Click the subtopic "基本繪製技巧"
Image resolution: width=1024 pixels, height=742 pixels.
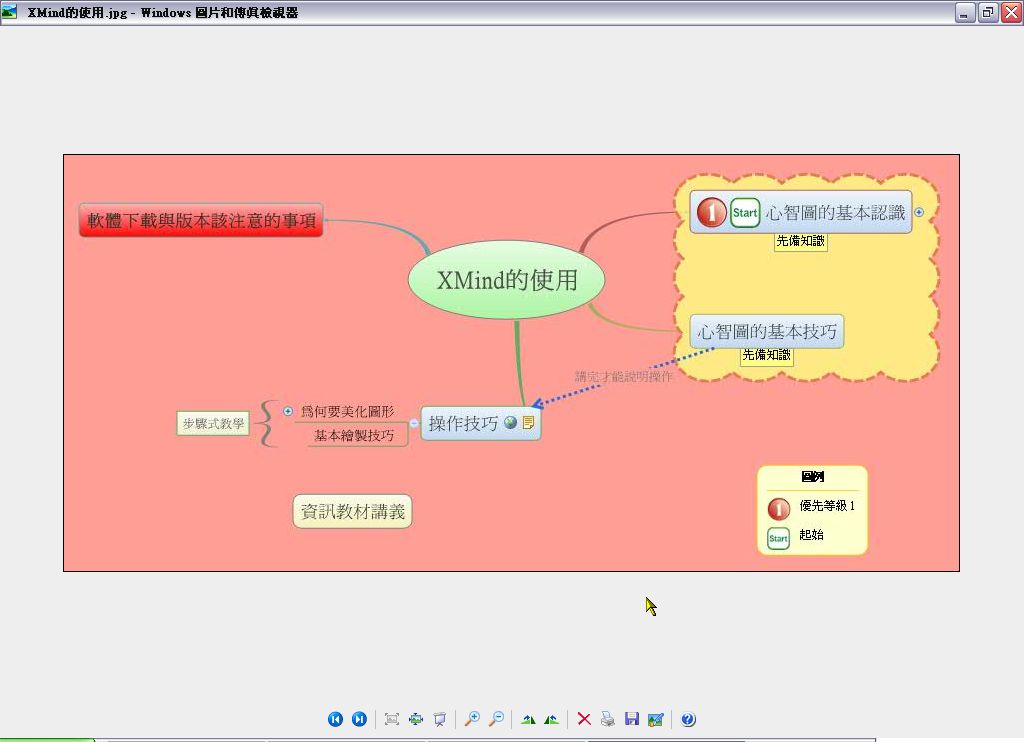[x=354, y=436]
